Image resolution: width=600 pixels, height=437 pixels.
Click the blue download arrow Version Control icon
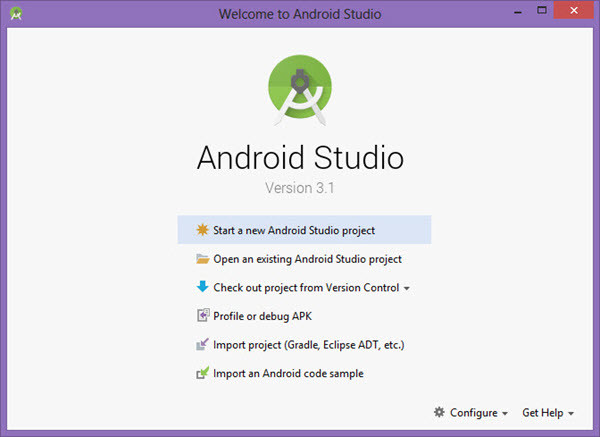203,288
